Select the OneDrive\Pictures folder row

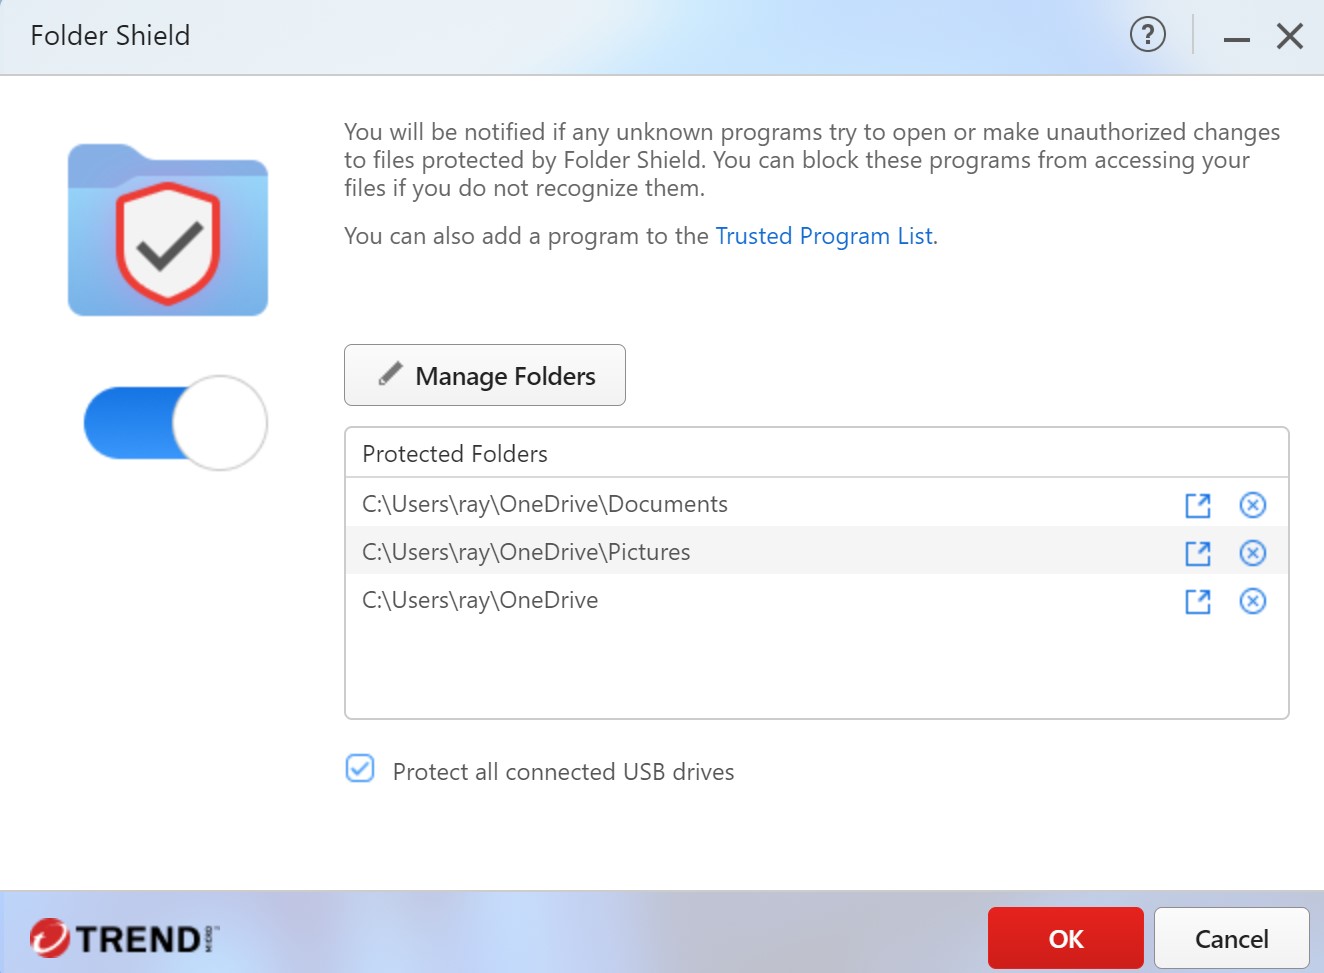coord(527,553)
